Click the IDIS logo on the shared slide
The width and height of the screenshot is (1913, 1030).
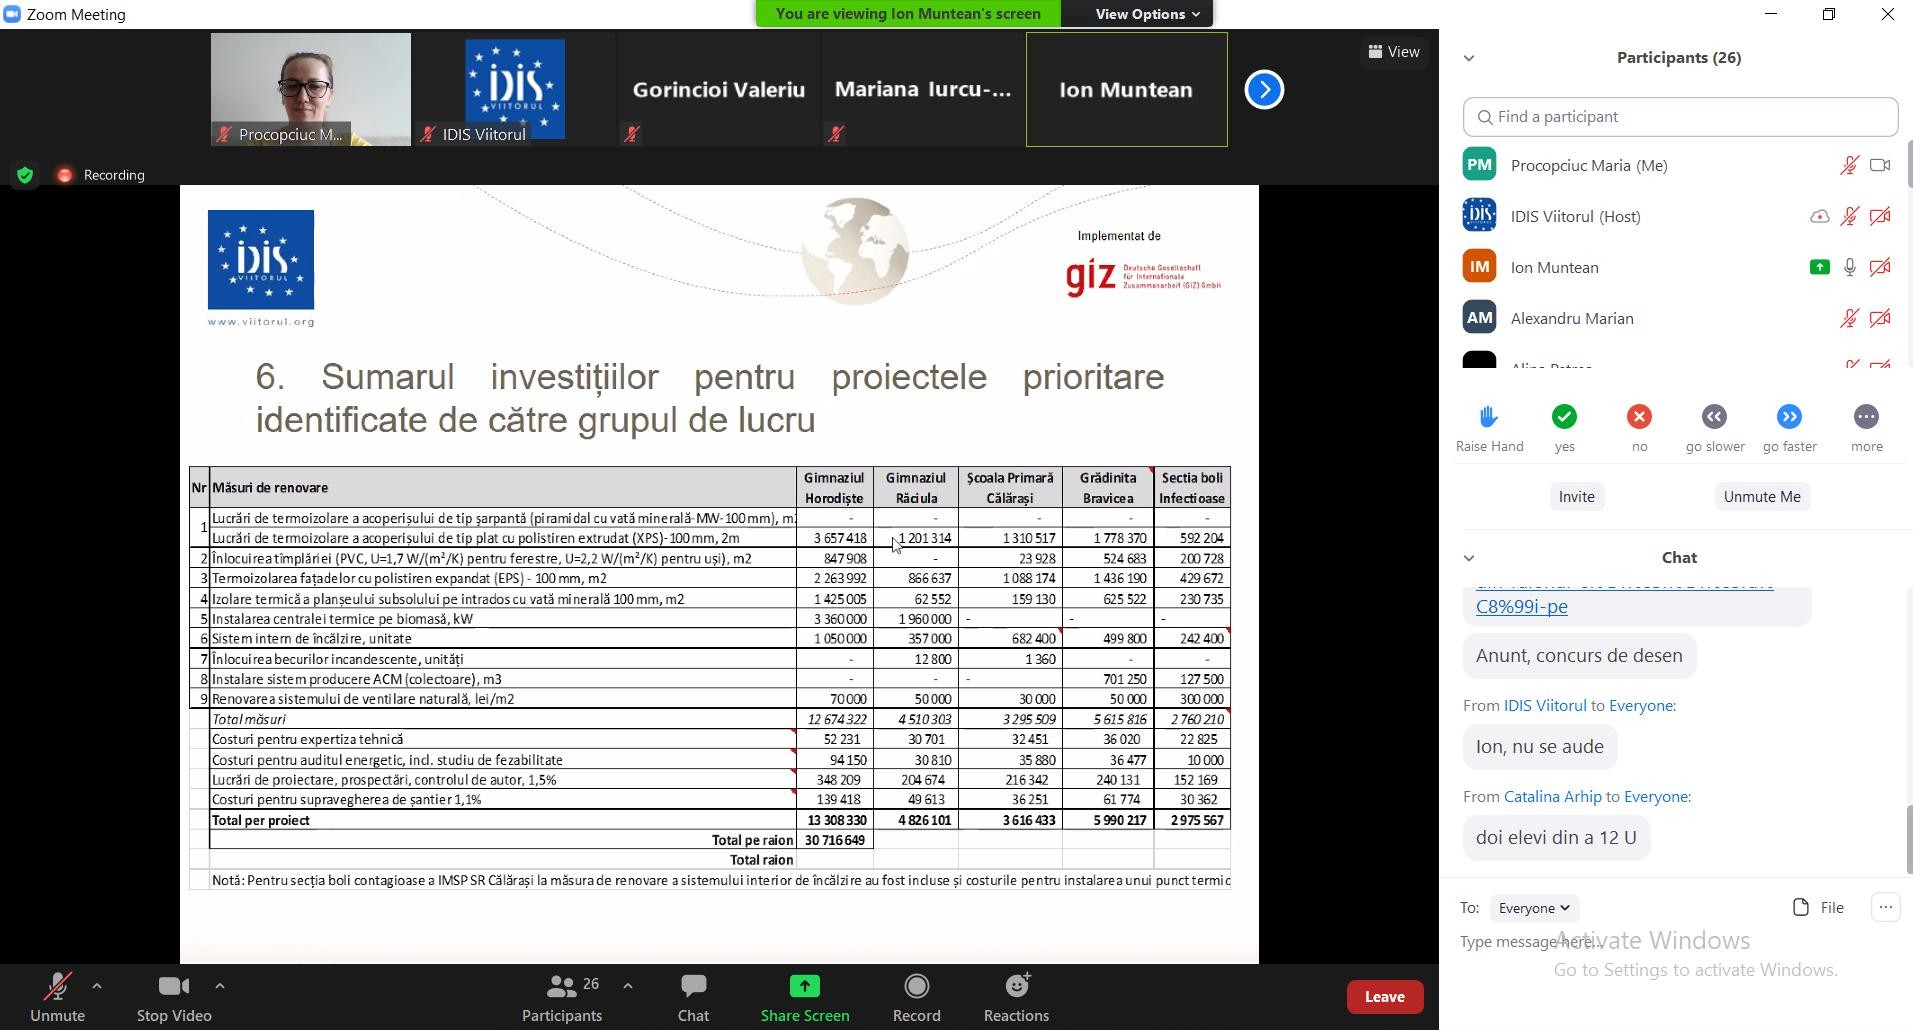[x=261, y=260]
